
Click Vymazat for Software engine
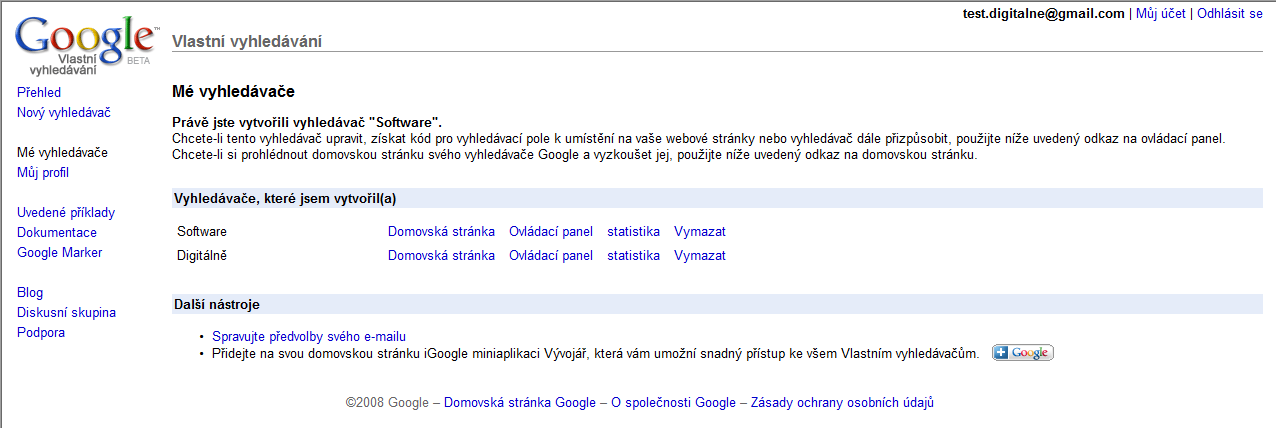pos(700,231)
